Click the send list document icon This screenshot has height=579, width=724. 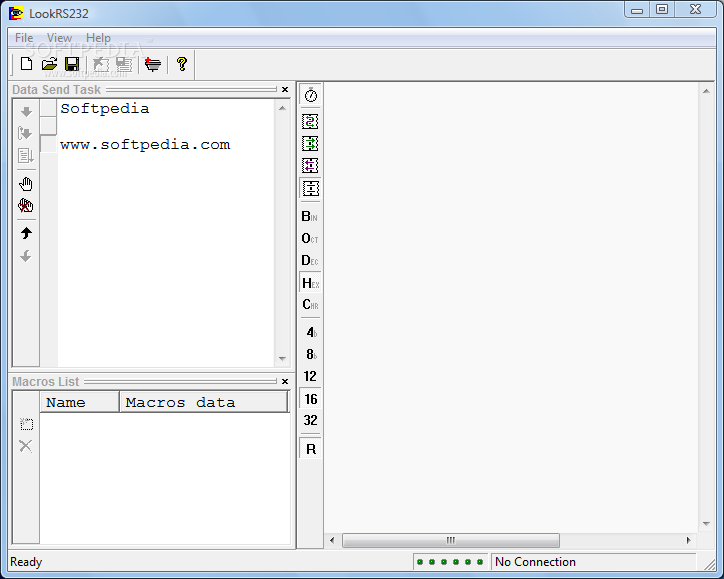25,156
